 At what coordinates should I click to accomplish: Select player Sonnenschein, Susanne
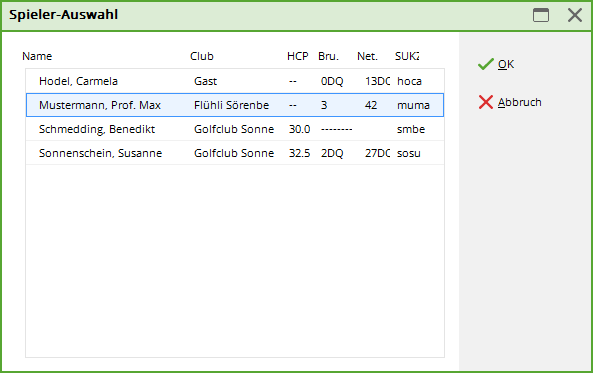click(x=234, y=153)
